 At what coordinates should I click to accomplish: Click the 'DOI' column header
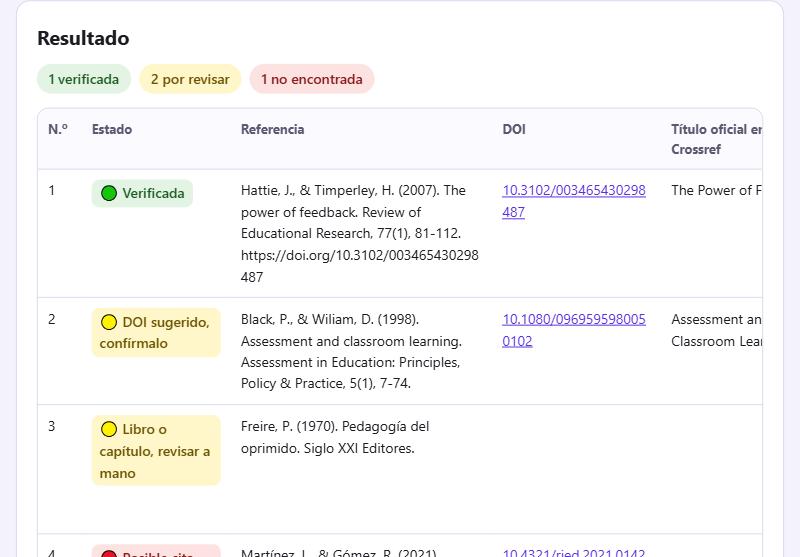514,129
